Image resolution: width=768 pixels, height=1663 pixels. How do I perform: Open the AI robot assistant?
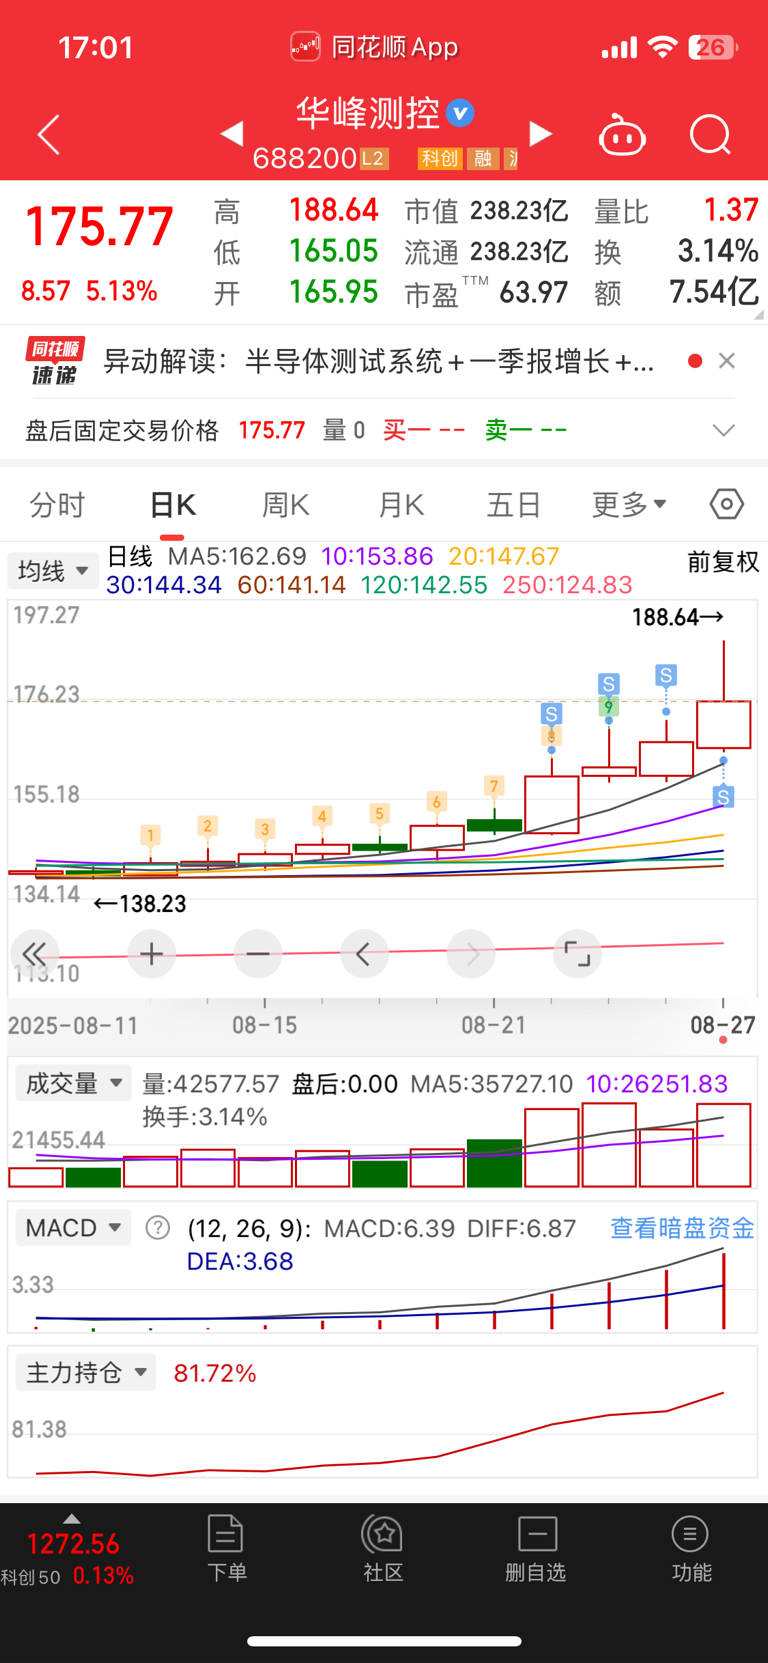pyautogui.click(x=622, y=135)
